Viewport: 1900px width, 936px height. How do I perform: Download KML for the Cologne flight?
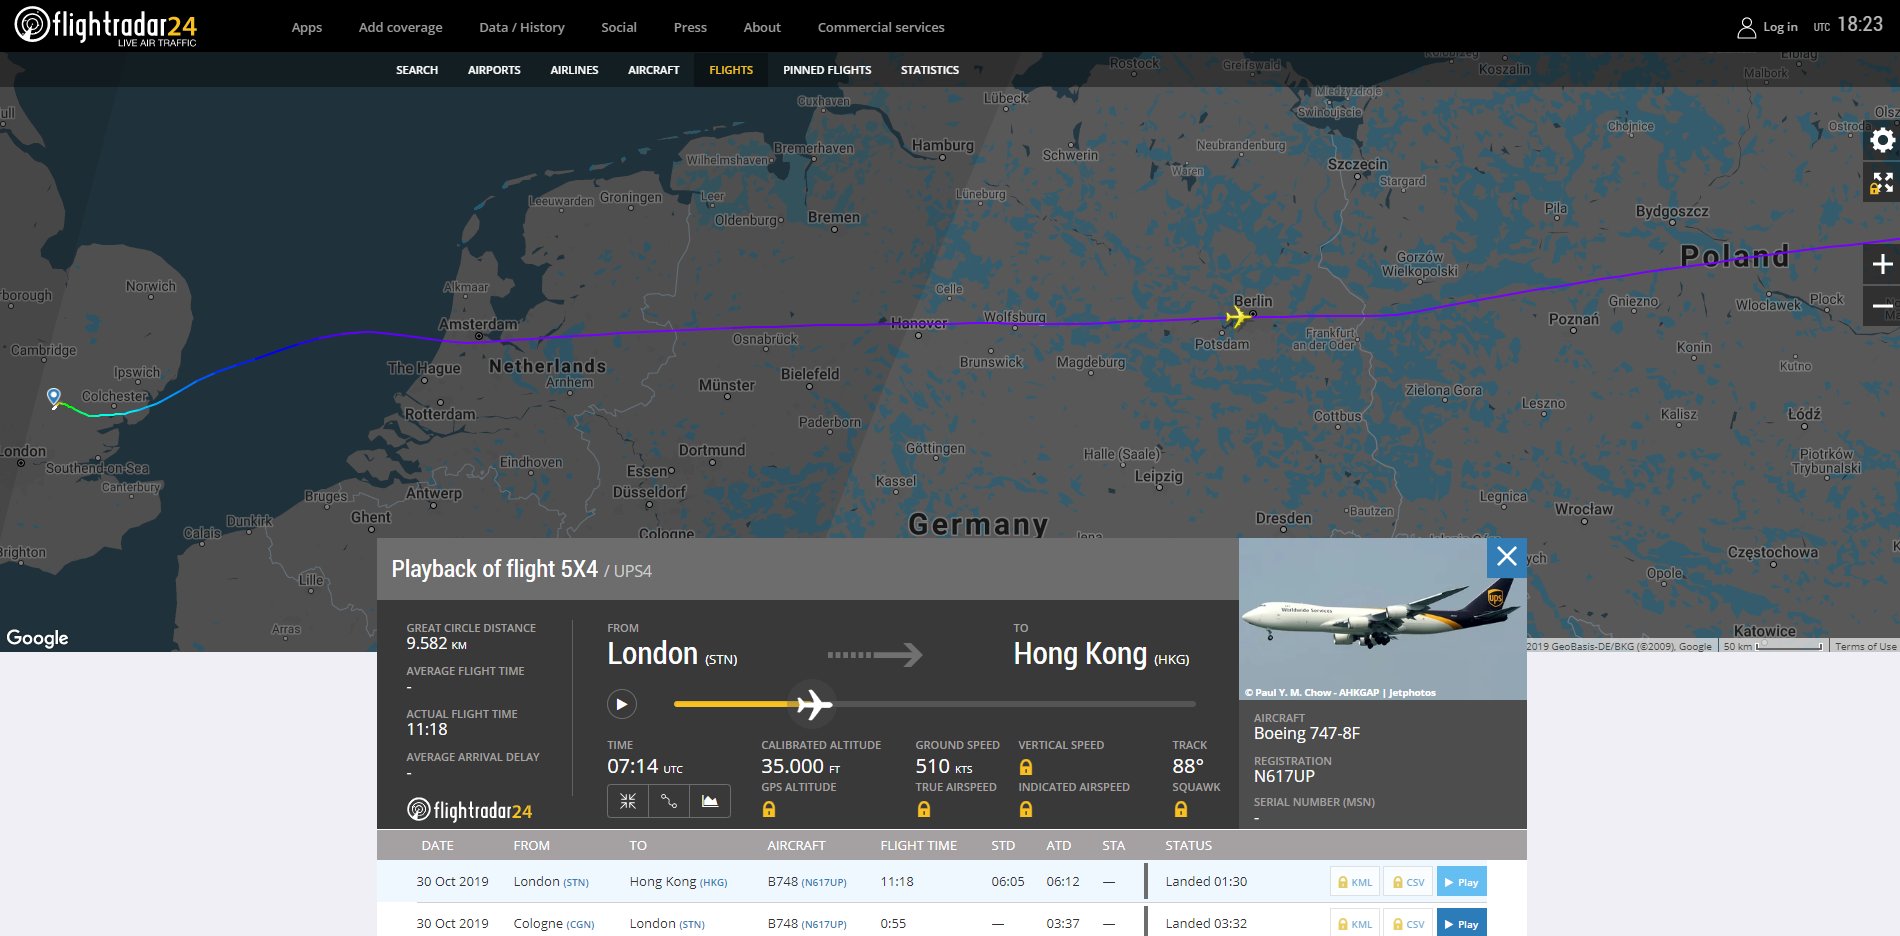[1355, 922]
